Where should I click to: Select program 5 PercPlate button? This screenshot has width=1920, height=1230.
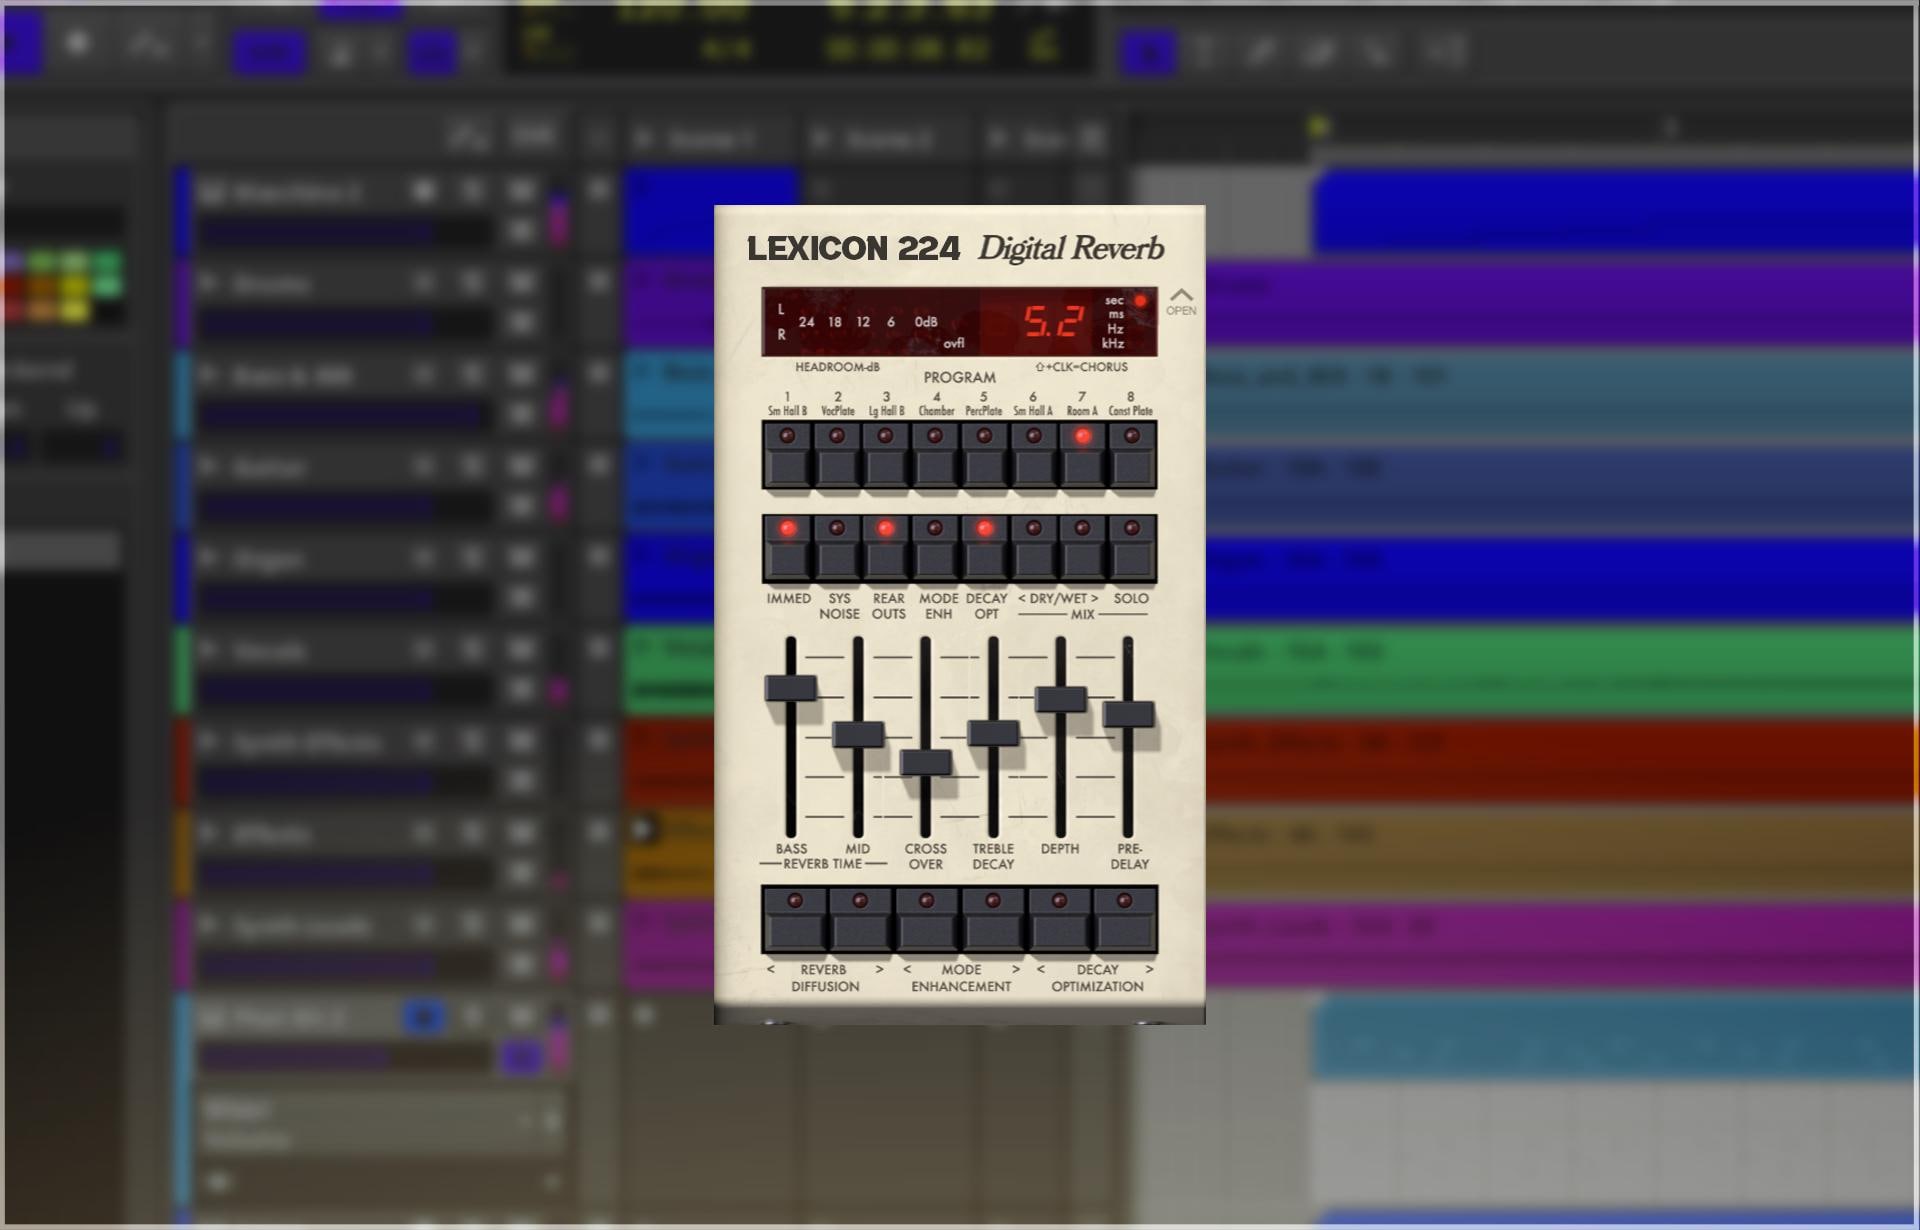click(x=984, y=455)
